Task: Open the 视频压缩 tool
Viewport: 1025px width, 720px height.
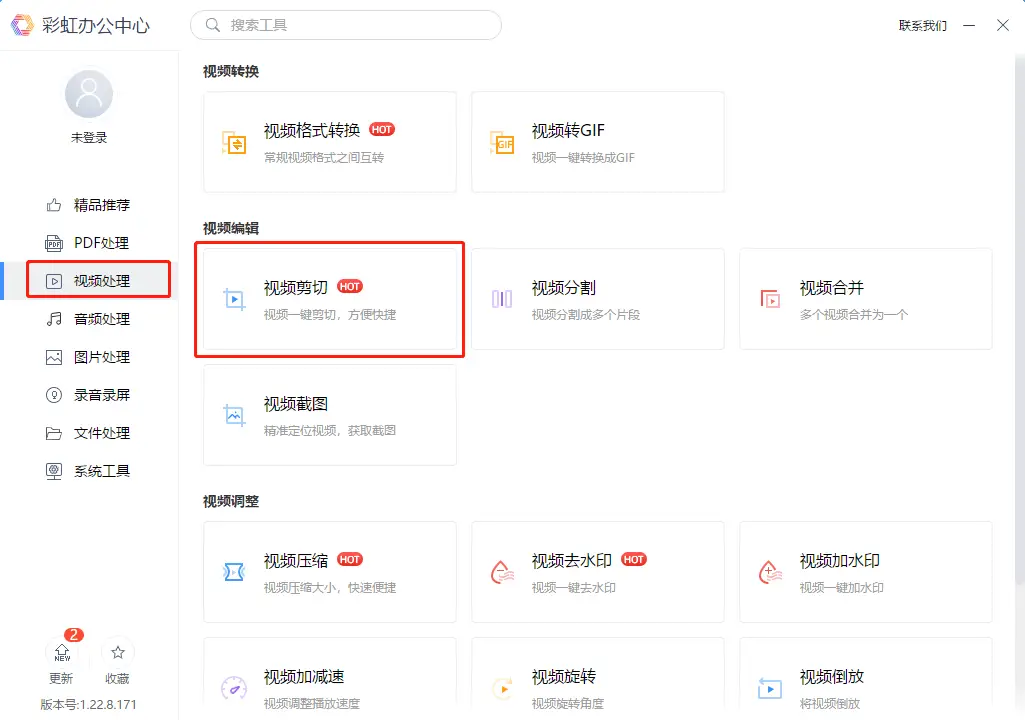Action: 329,572
